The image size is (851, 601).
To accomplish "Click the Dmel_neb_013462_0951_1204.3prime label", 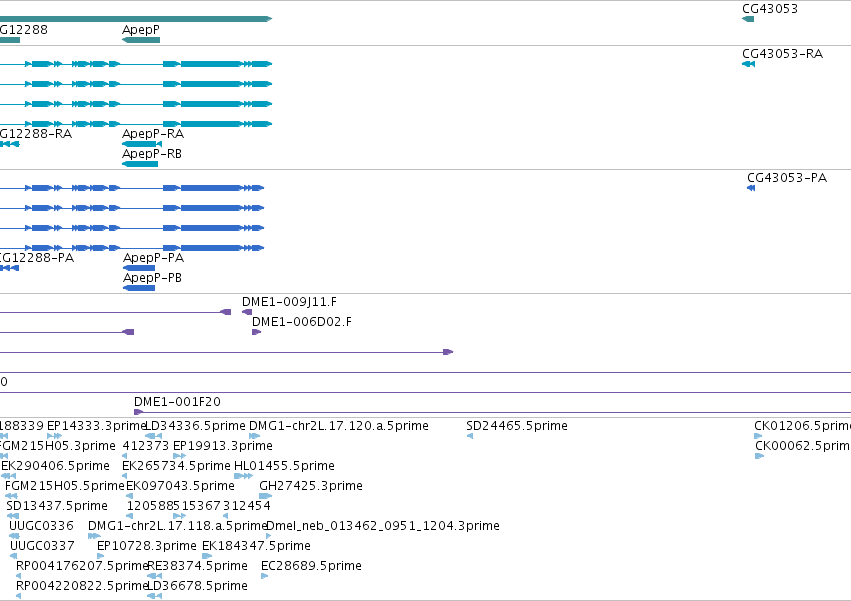I will pyautogui.click(x=383, y=526).
